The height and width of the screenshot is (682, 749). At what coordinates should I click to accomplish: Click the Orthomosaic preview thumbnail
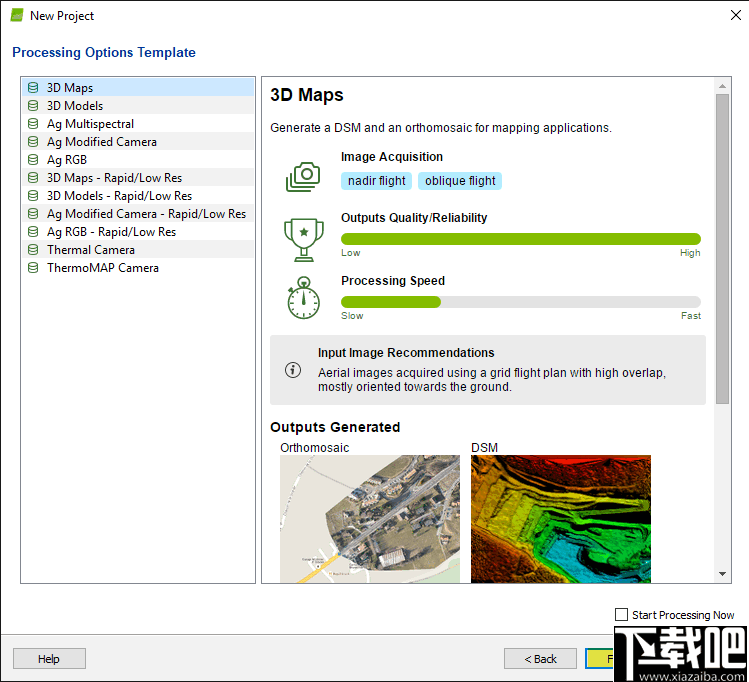tap(370, 519)
